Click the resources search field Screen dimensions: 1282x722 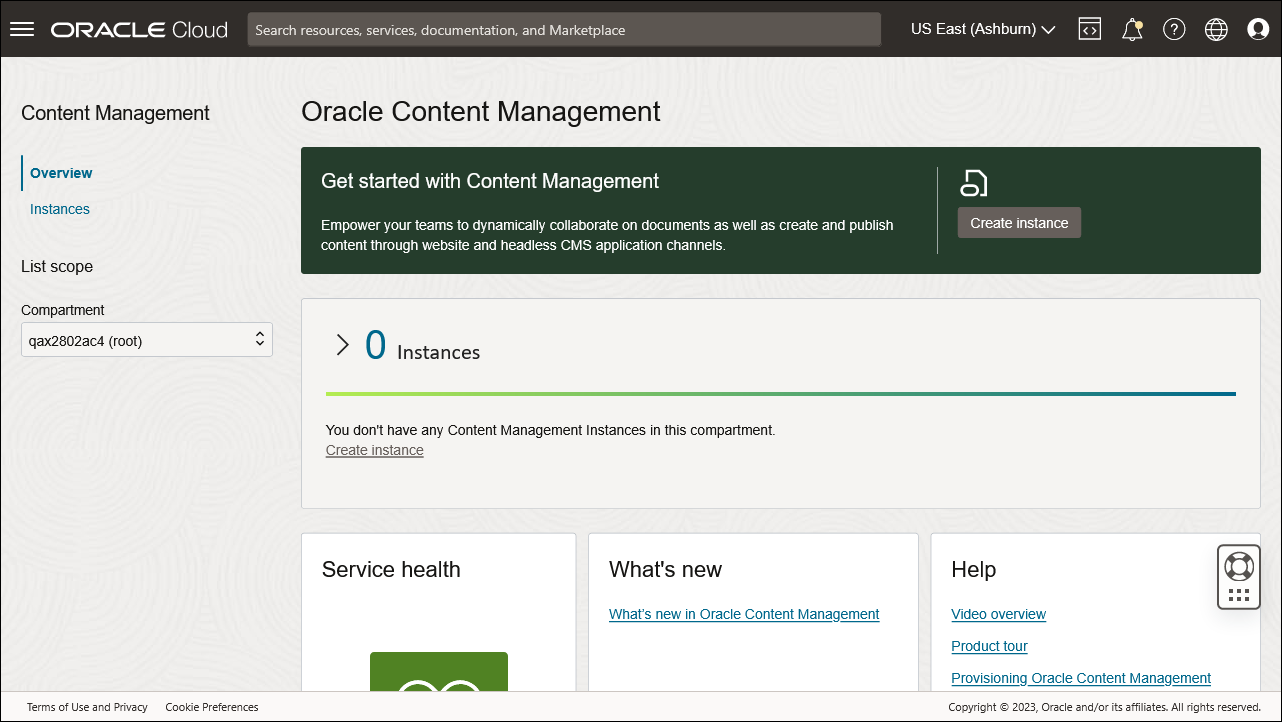pos(563,29)
